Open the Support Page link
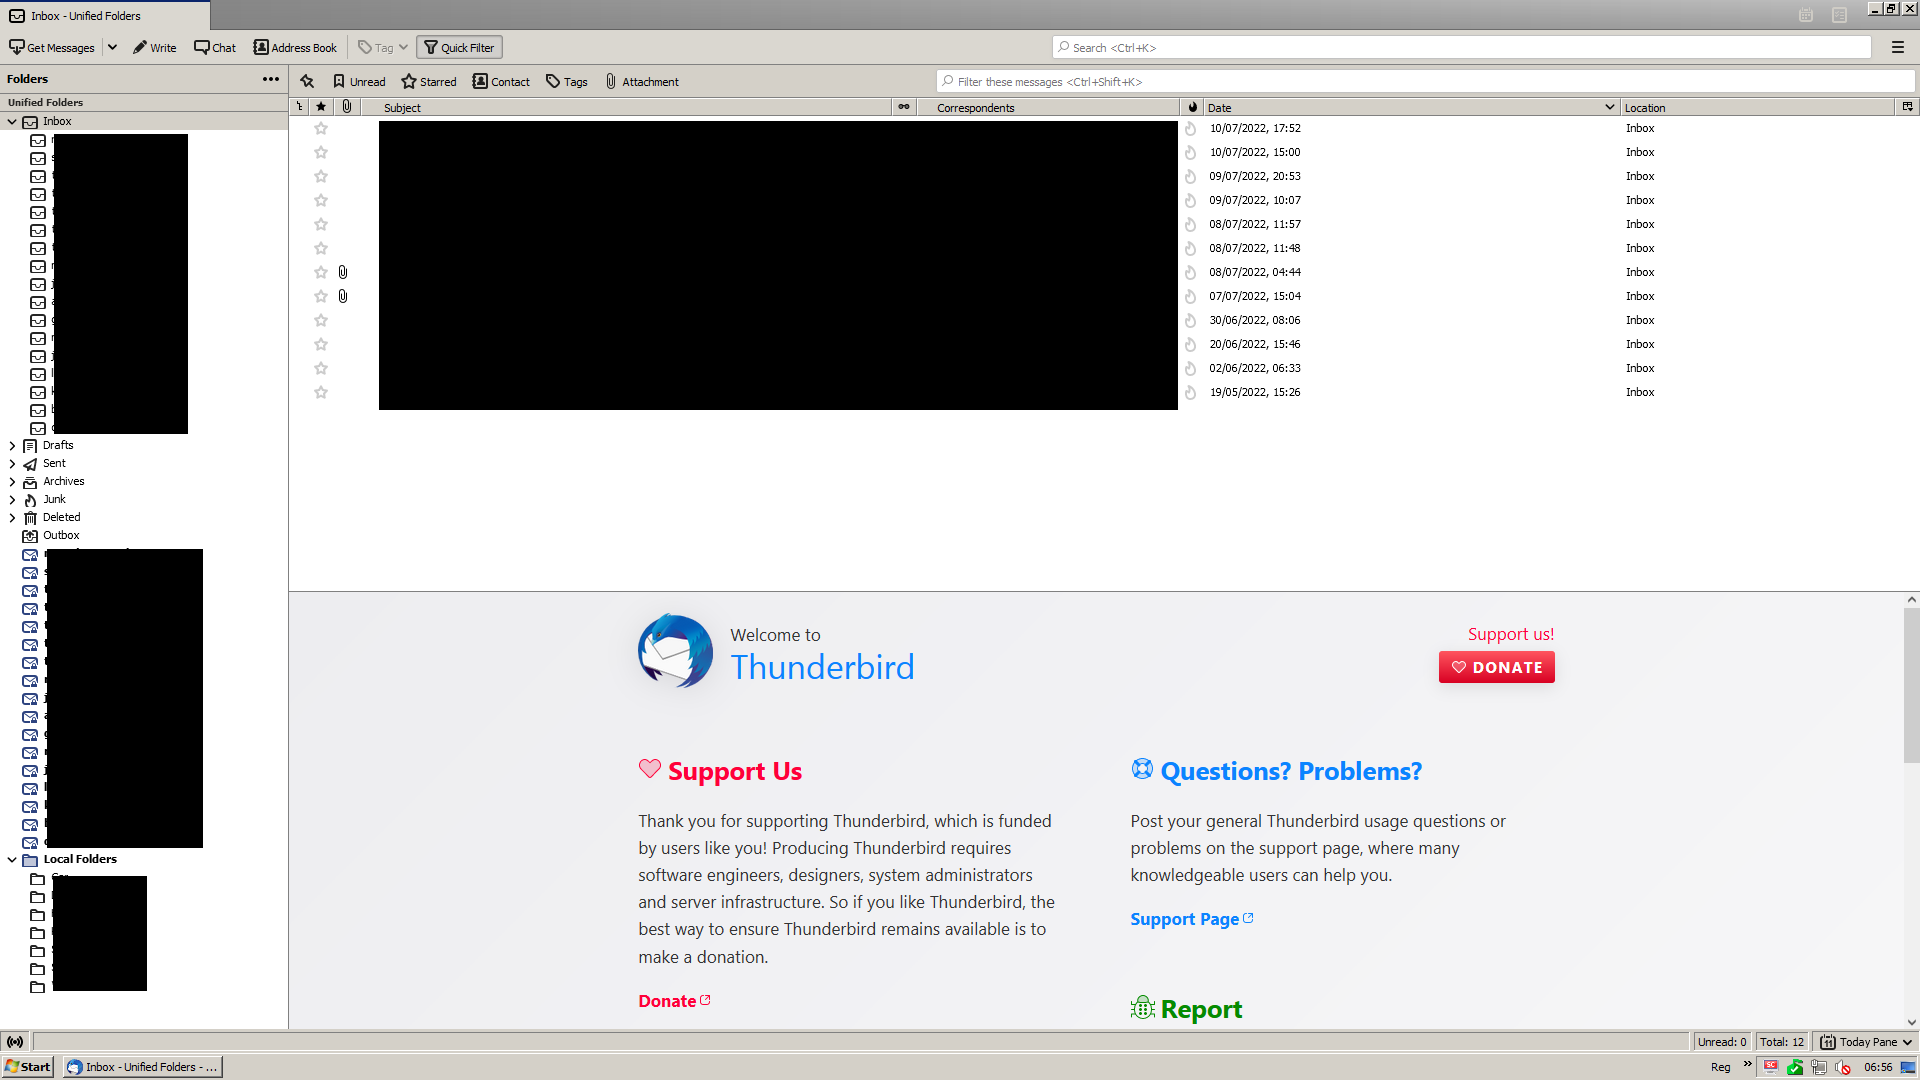The image size is (1920, 1080). coord(1185,919)
